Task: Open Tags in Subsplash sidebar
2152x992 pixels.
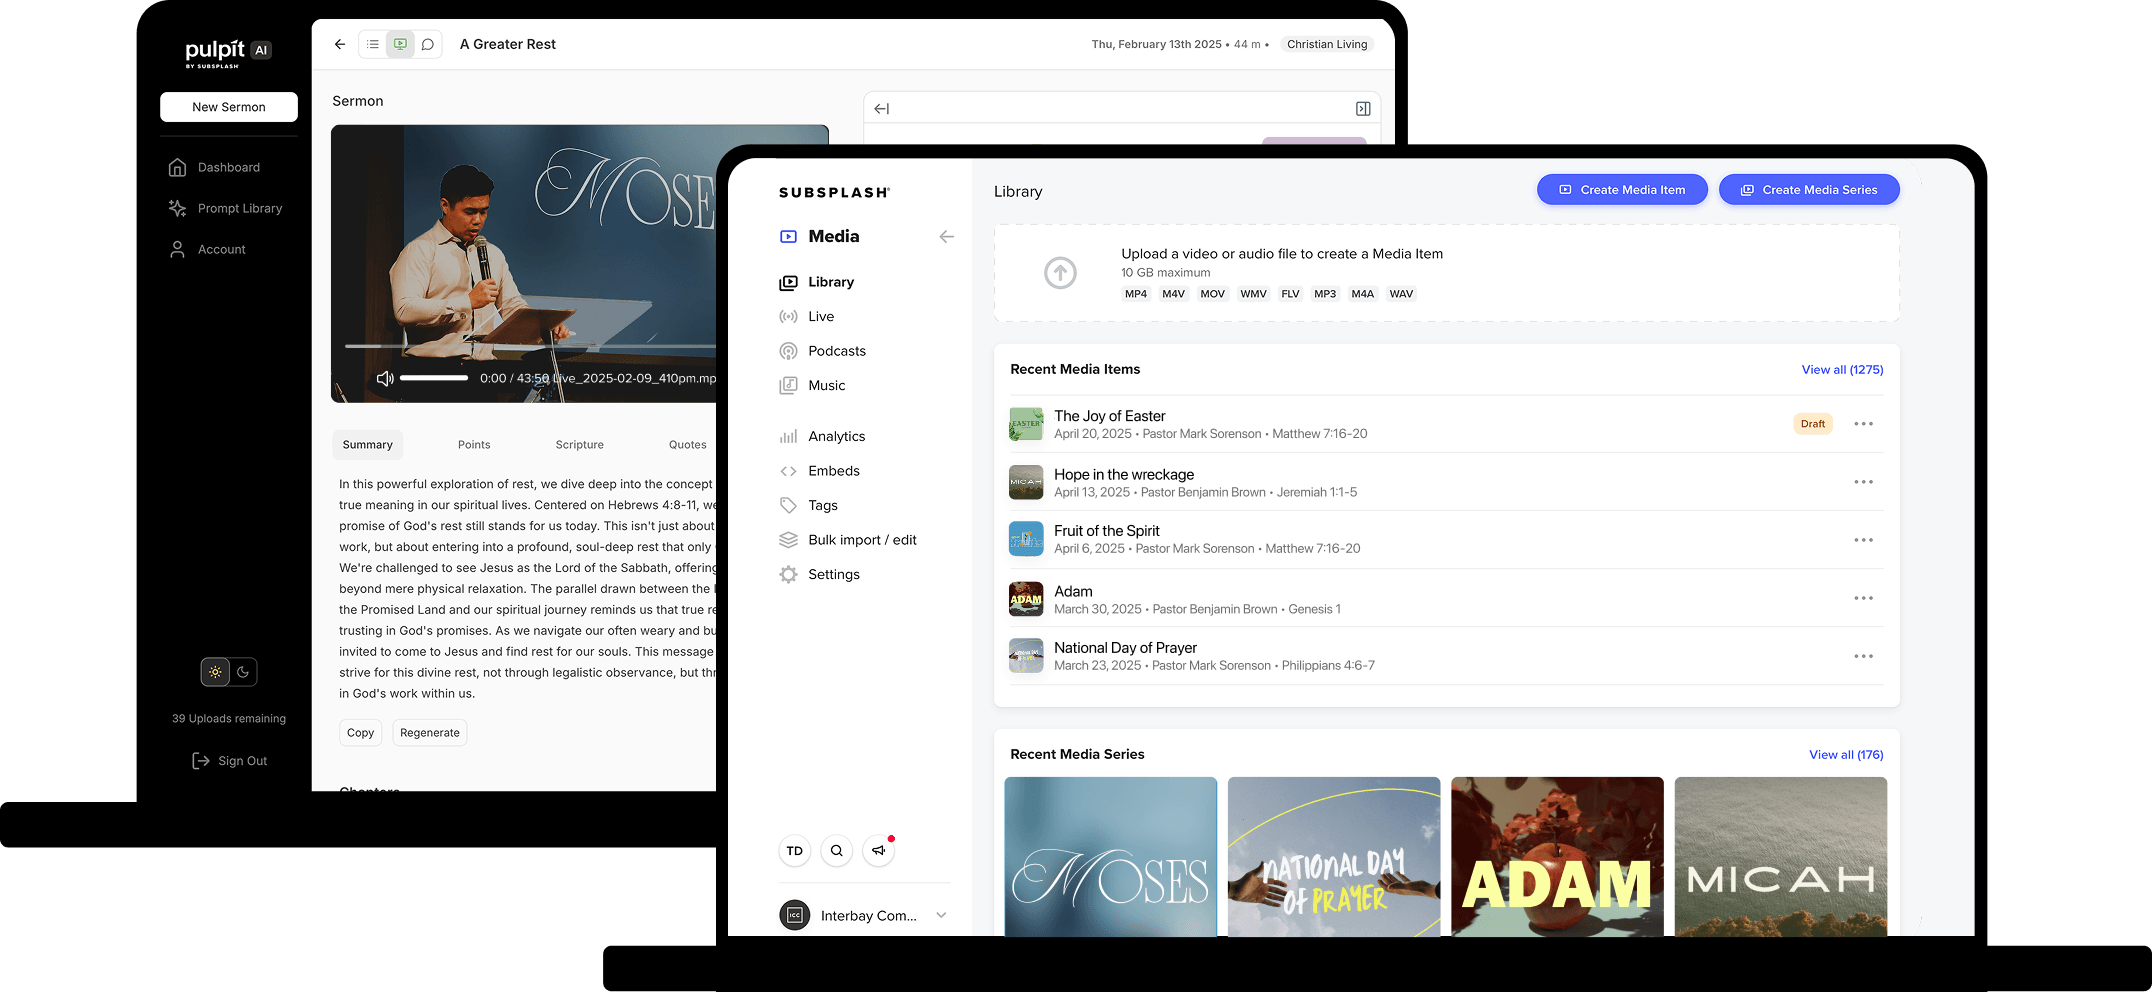Action: point(809,506)
